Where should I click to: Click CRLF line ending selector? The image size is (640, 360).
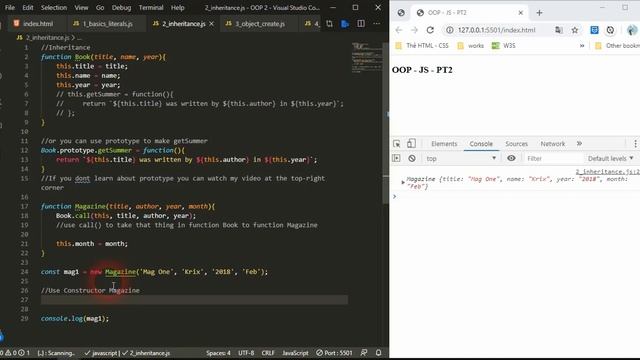[268, 353]
